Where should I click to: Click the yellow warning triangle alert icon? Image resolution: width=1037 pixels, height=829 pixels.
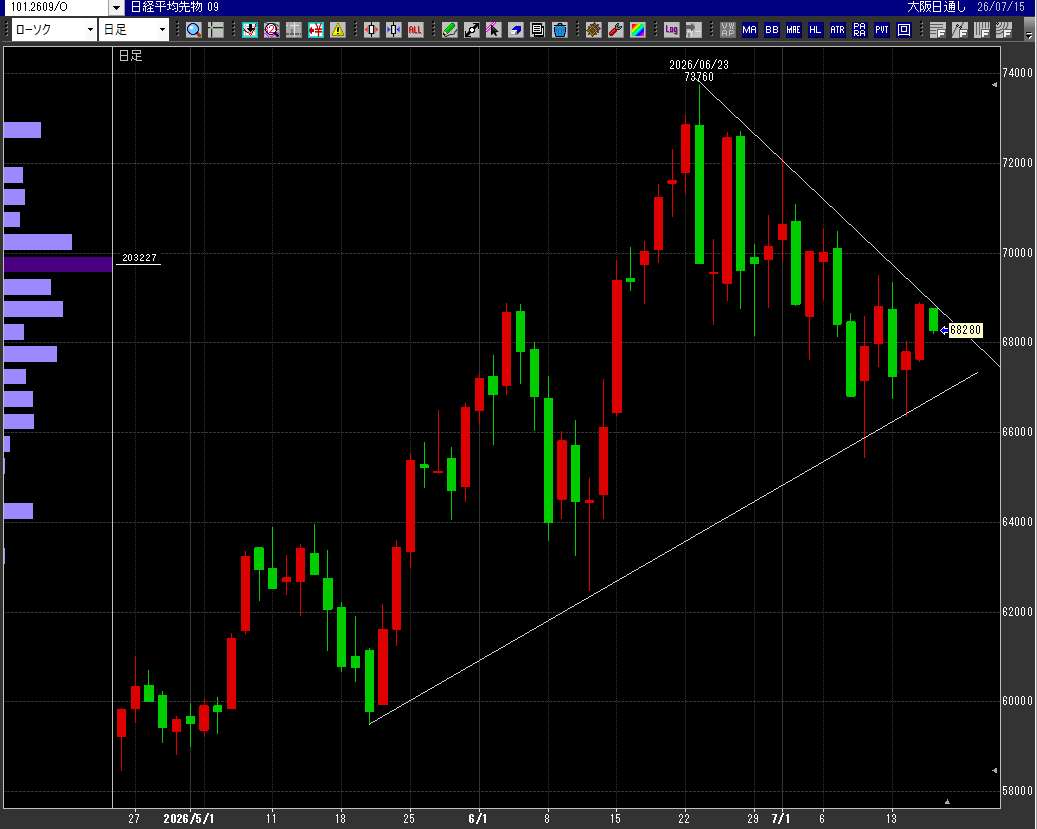tap(338, 30)
